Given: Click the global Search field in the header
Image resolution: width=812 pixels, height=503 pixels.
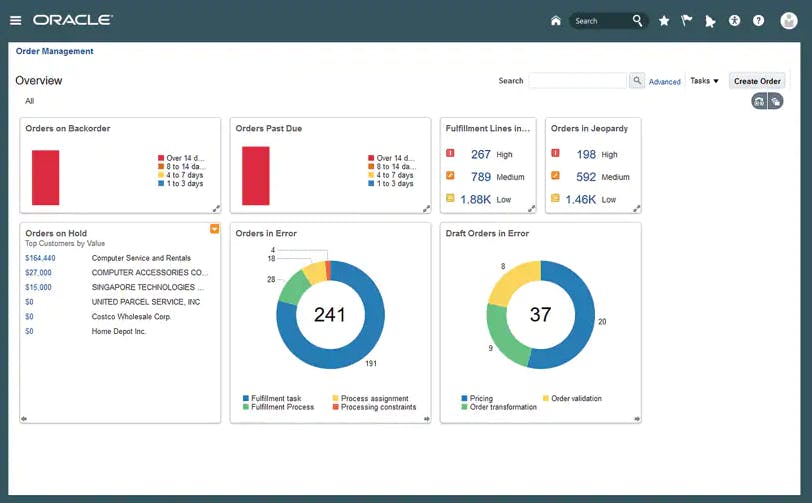Looking at the screenshot, I should (x=601, y=21).
